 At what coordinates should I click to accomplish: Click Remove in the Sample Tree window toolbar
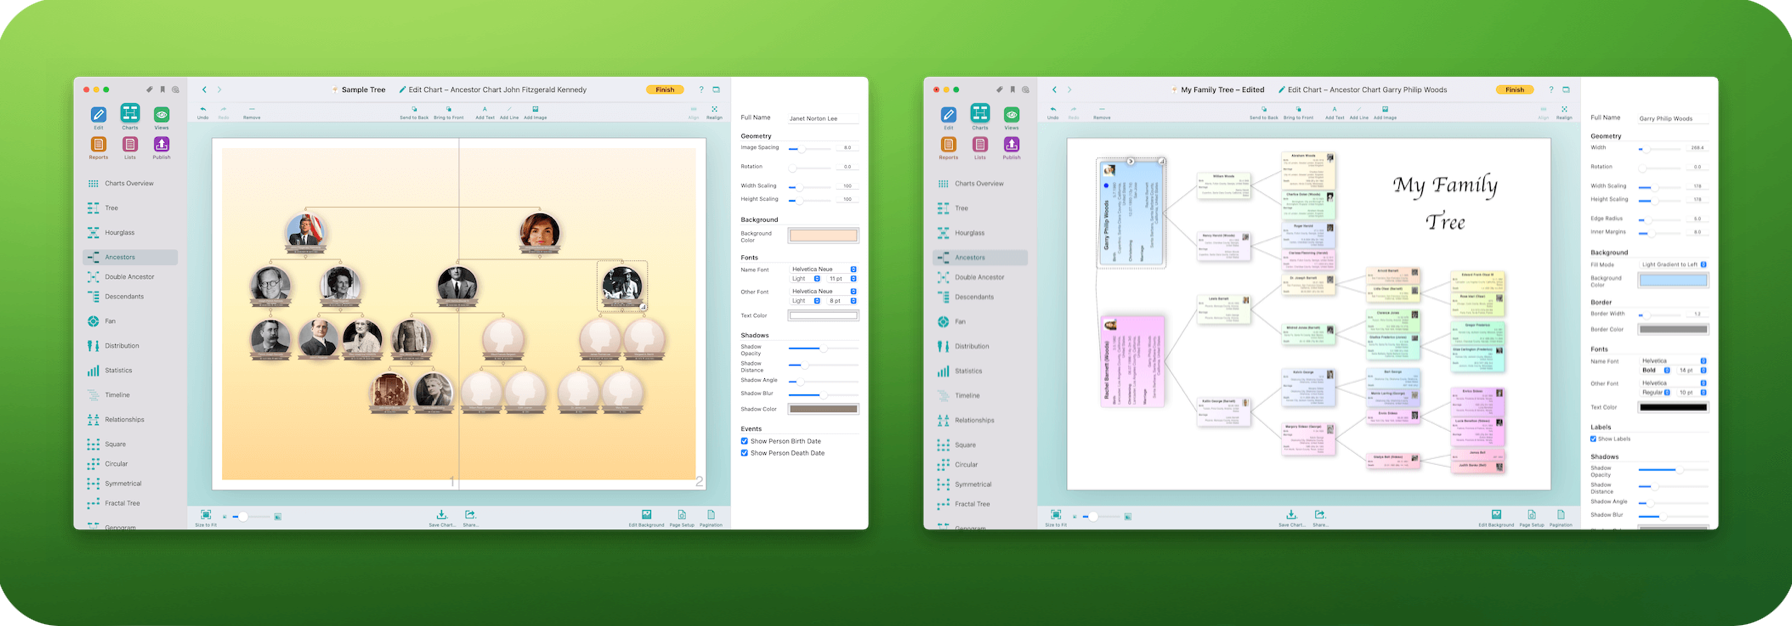tap(251, 112)
